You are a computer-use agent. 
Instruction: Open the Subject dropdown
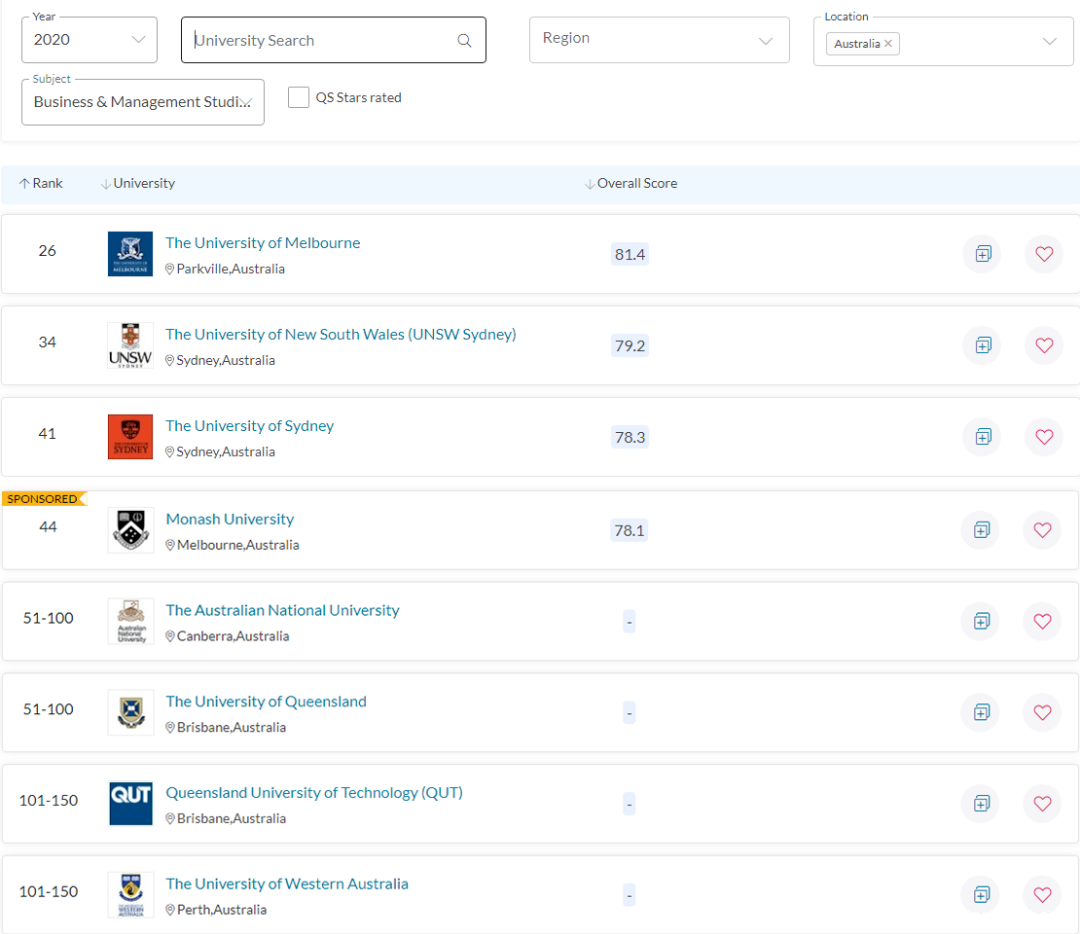pyautogui.click(x=143, y=102)
